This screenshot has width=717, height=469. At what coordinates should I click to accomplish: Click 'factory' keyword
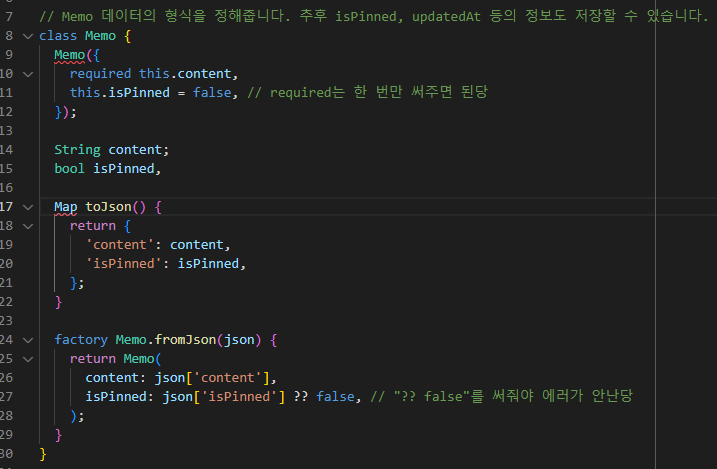pos(81,340)
